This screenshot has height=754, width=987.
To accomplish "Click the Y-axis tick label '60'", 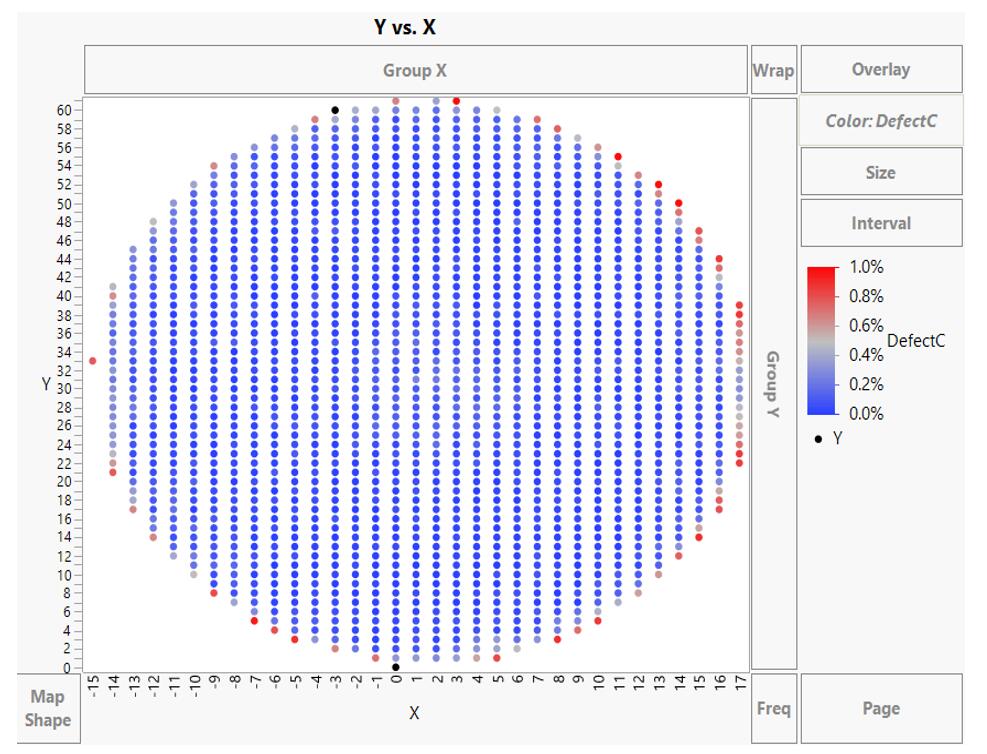I will click(x=64, y=110).
